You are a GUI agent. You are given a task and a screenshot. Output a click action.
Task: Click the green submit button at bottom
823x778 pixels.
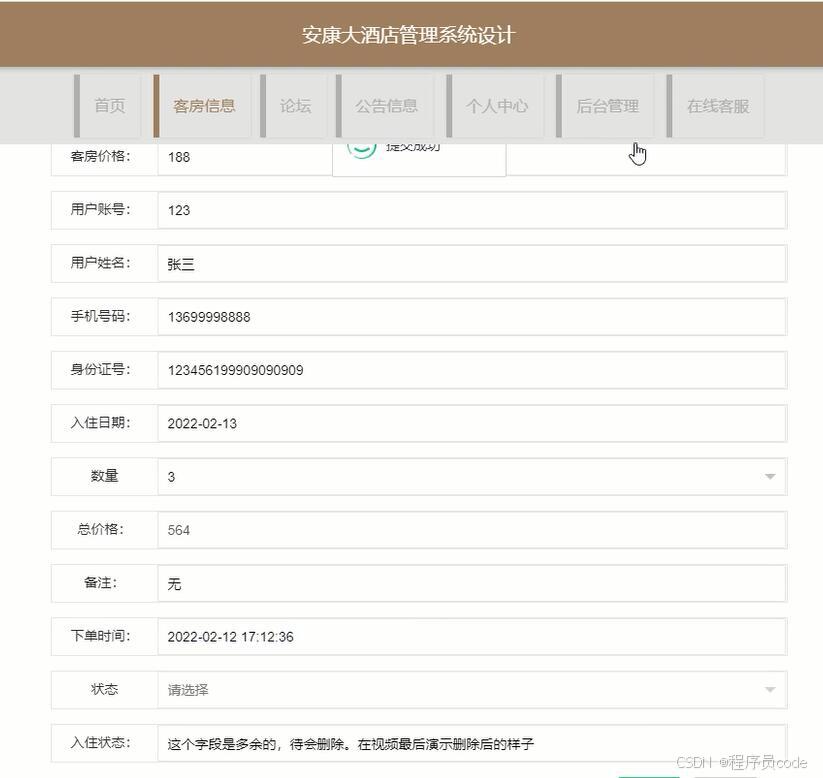point(650,775)
